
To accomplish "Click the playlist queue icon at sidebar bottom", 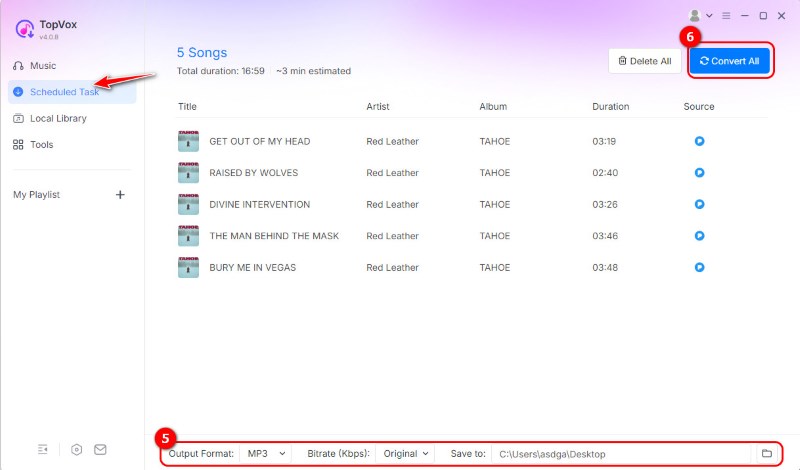I will [x=43, y=450].
